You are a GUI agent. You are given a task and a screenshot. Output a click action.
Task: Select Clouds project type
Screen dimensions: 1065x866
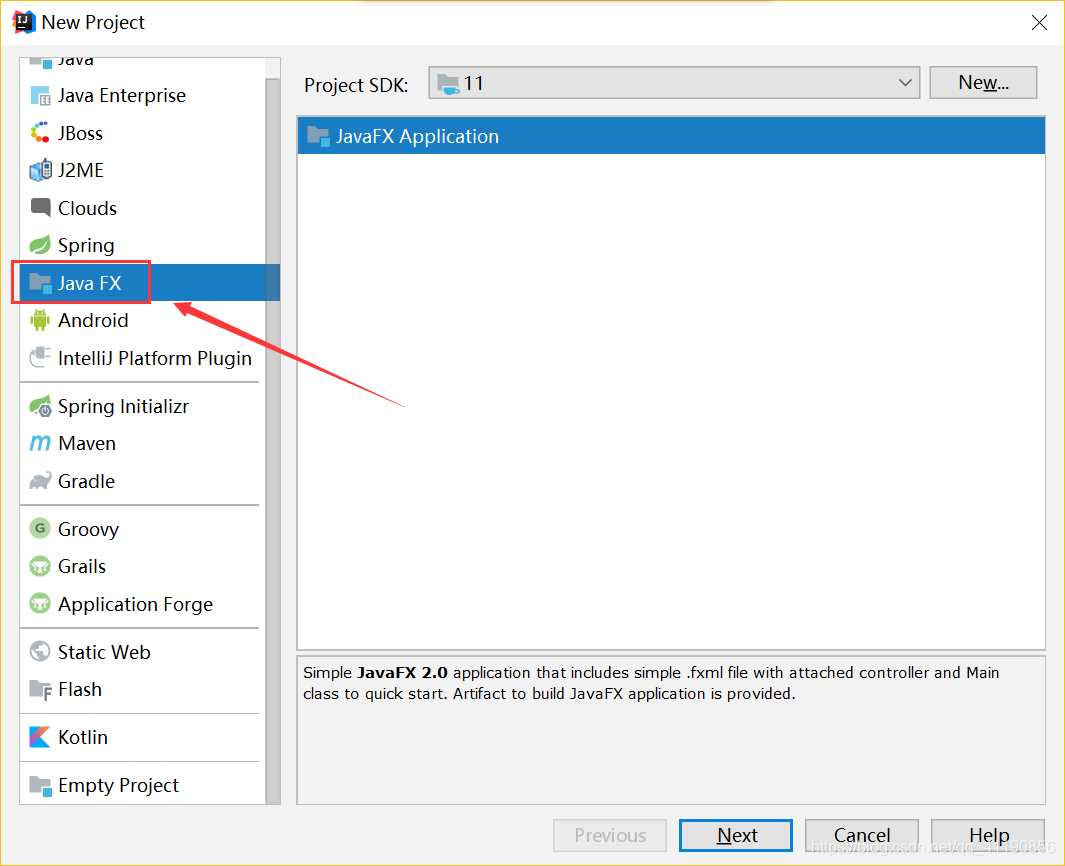click(x=143, y=208)
